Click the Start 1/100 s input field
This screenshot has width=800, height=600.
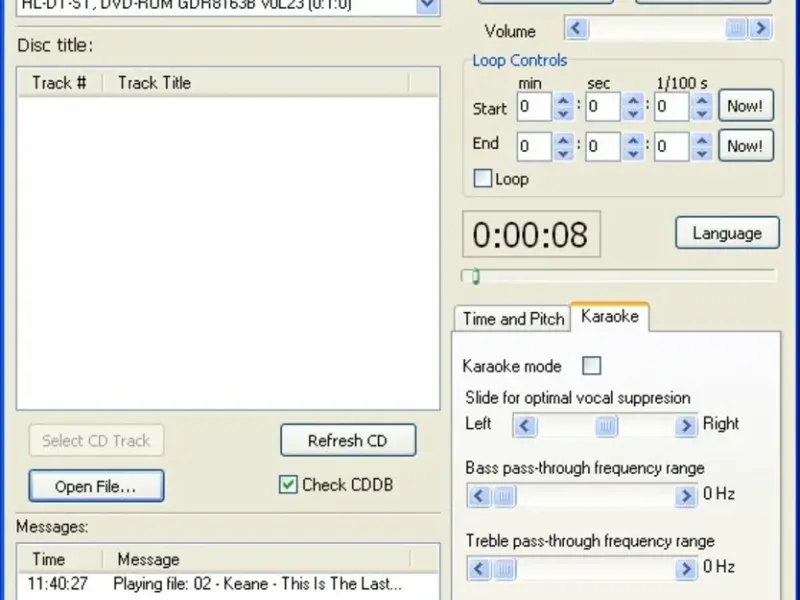click(672, 107)
